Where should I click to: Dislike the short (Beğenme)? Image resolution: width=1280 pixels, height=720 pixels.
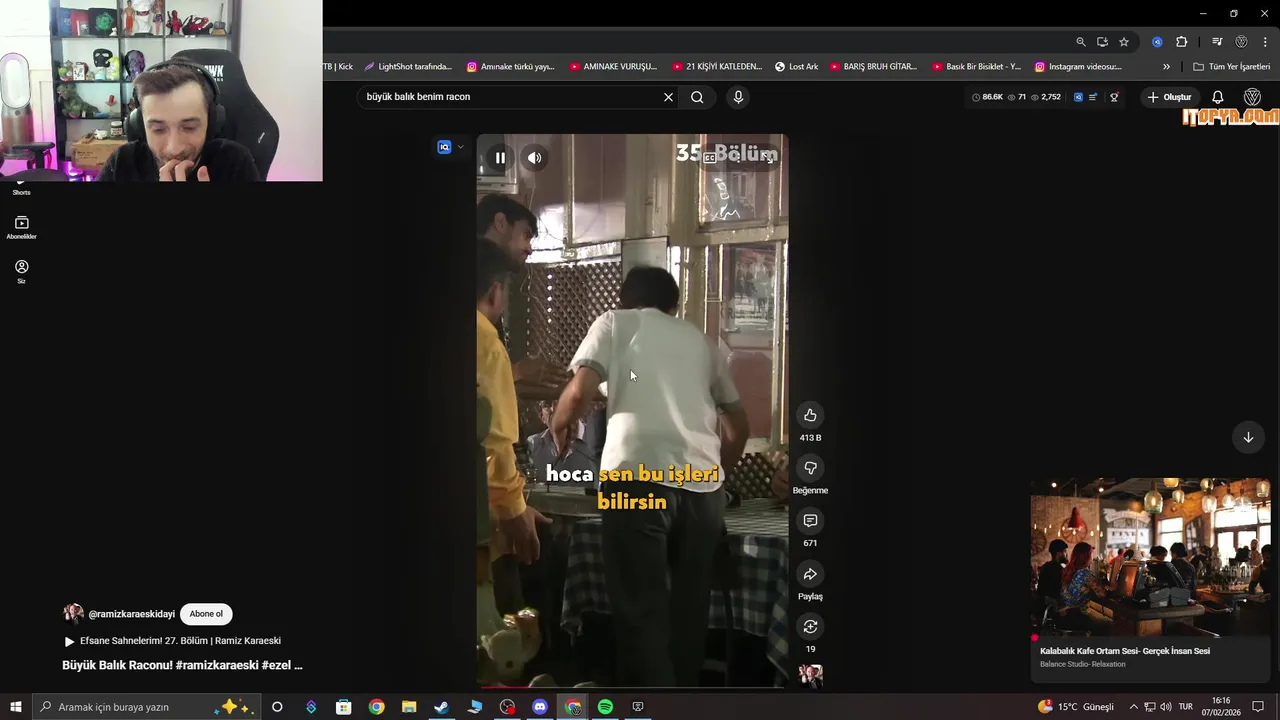tap(810, 468)
